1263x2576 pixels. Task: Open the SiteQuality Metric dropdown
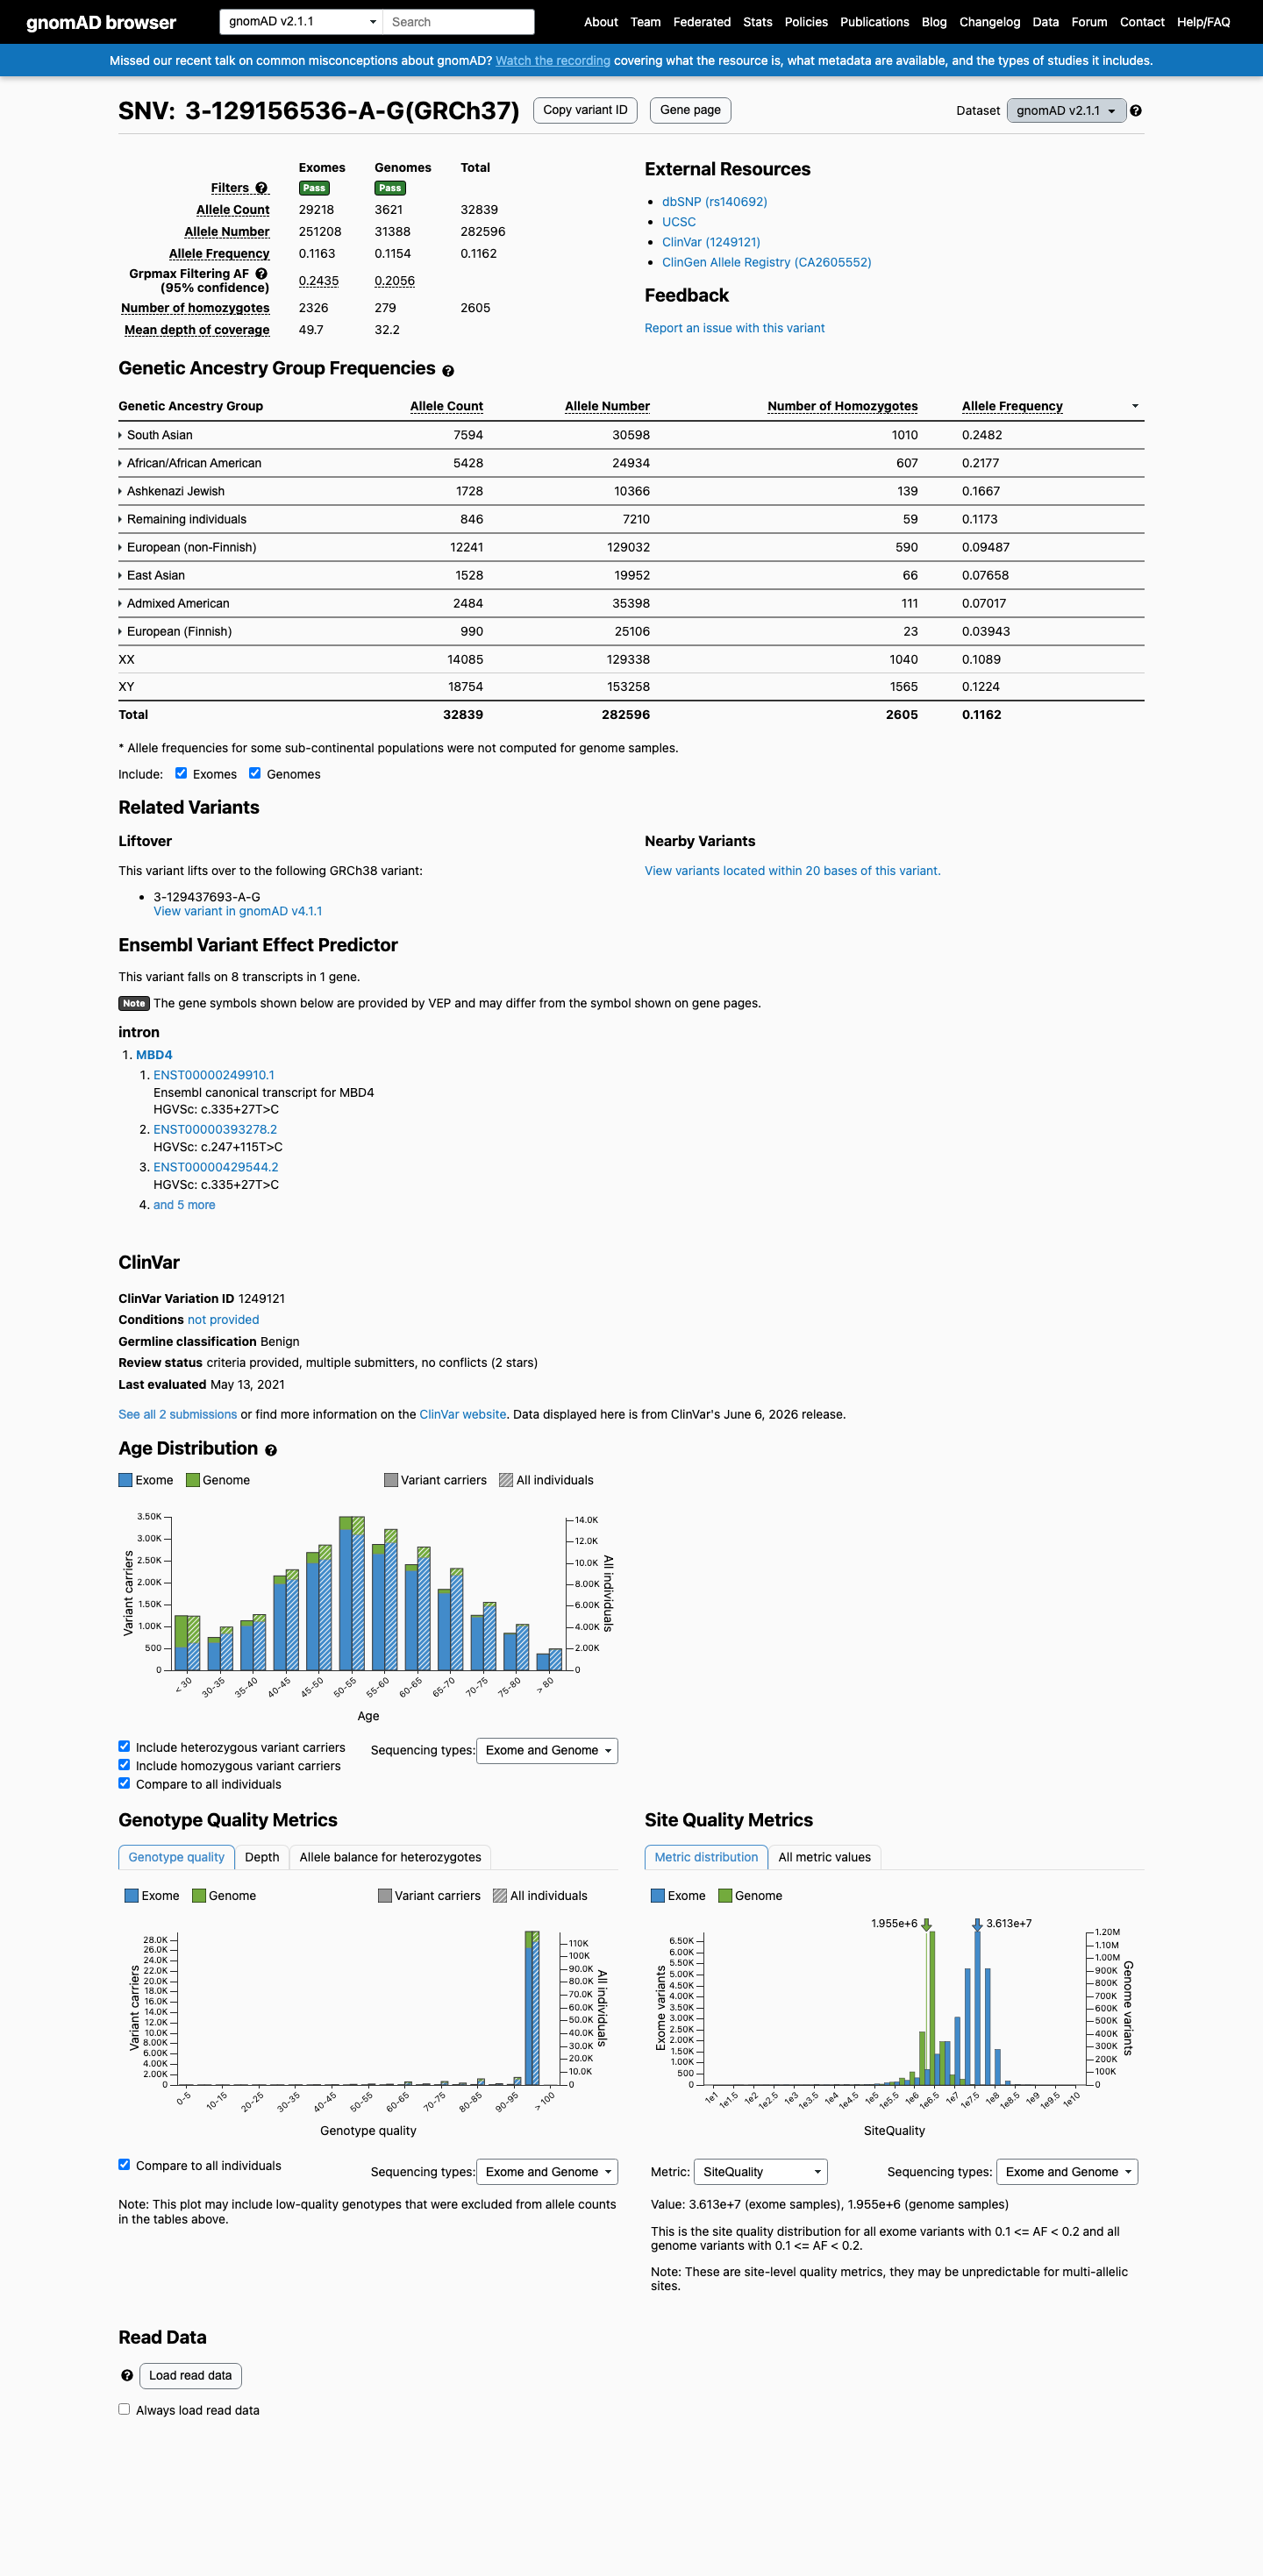[x=760, y=2171]
